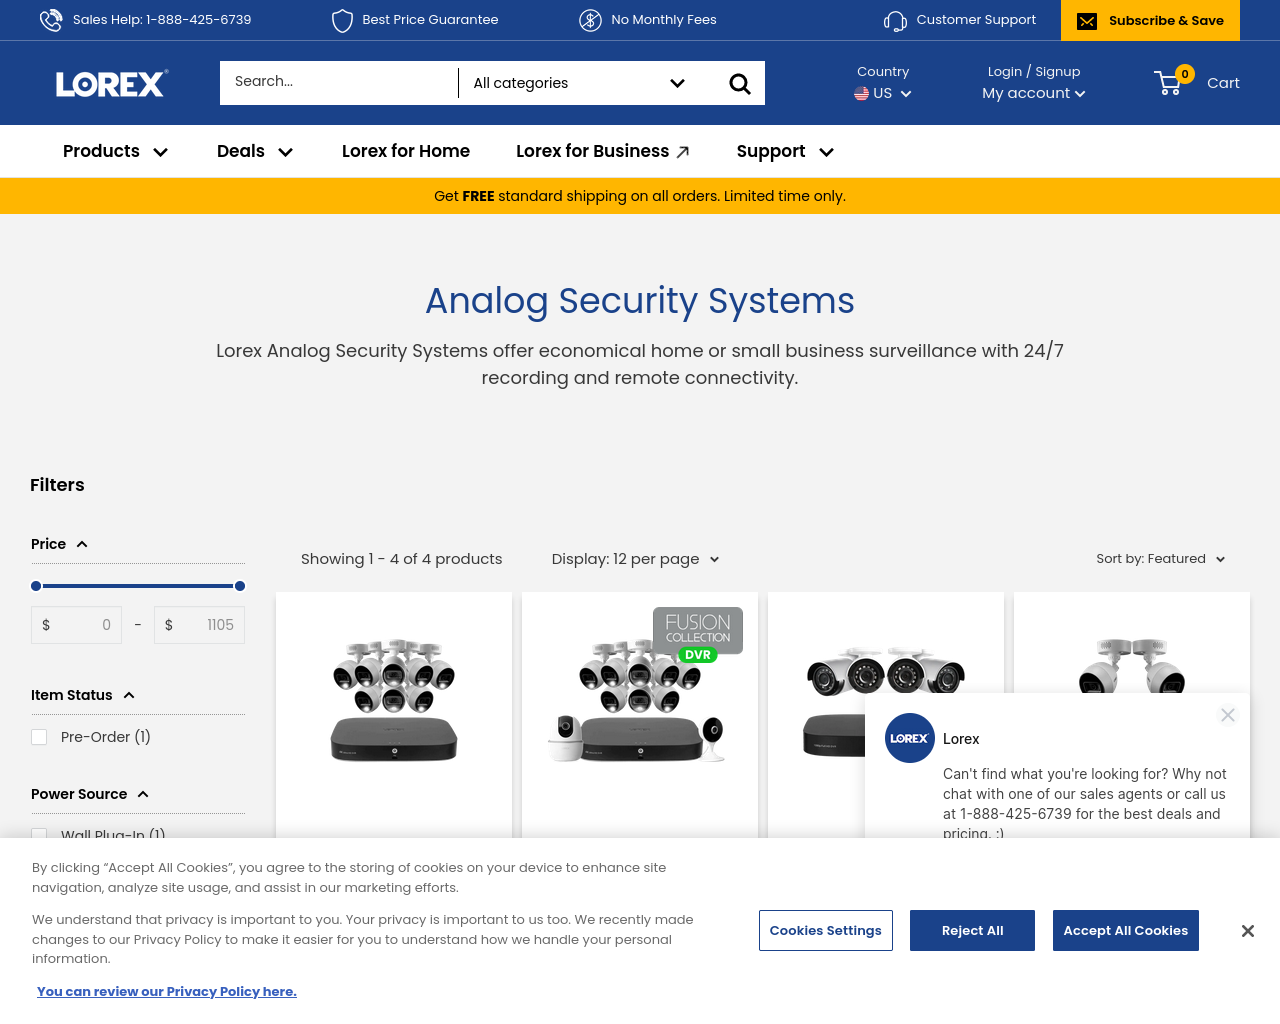Collapse the Power Source filter section
Image resolution: width=1280 pixels, height=1024 pixels.
[x=89, y=794]
